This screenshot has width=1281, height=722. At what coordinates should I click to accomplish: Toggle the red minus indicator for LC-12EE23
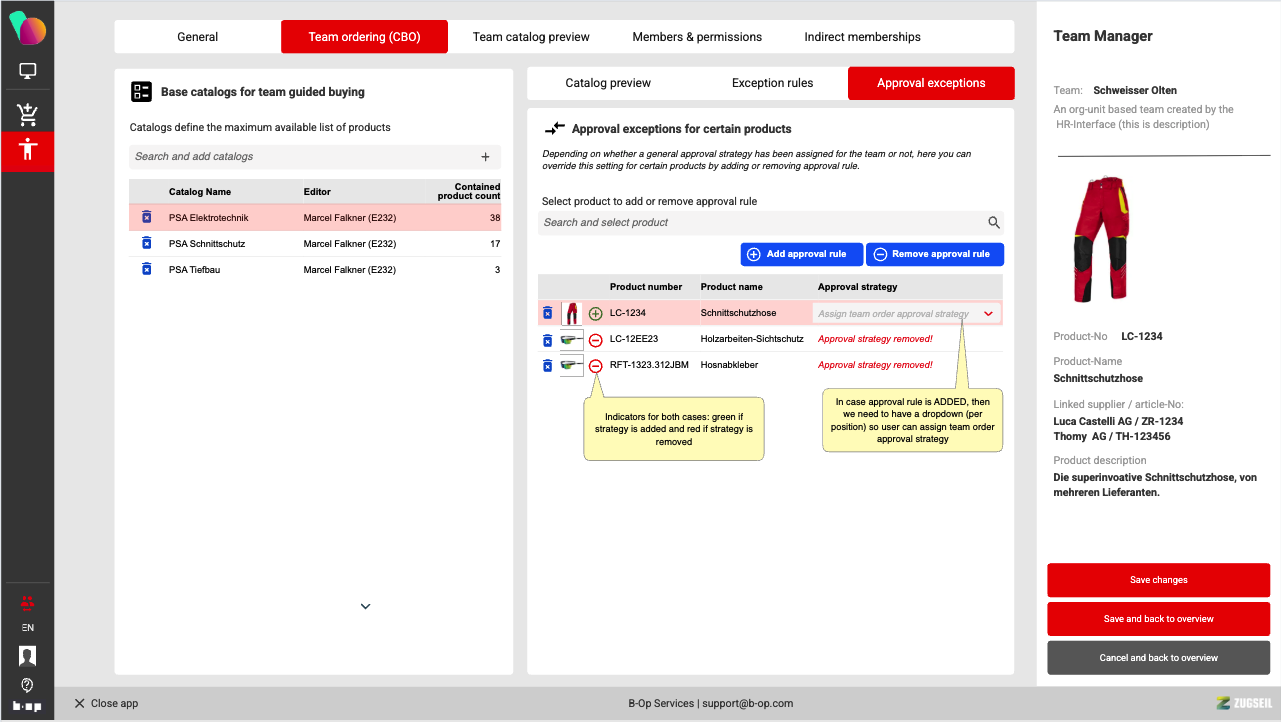pos(596,340)
